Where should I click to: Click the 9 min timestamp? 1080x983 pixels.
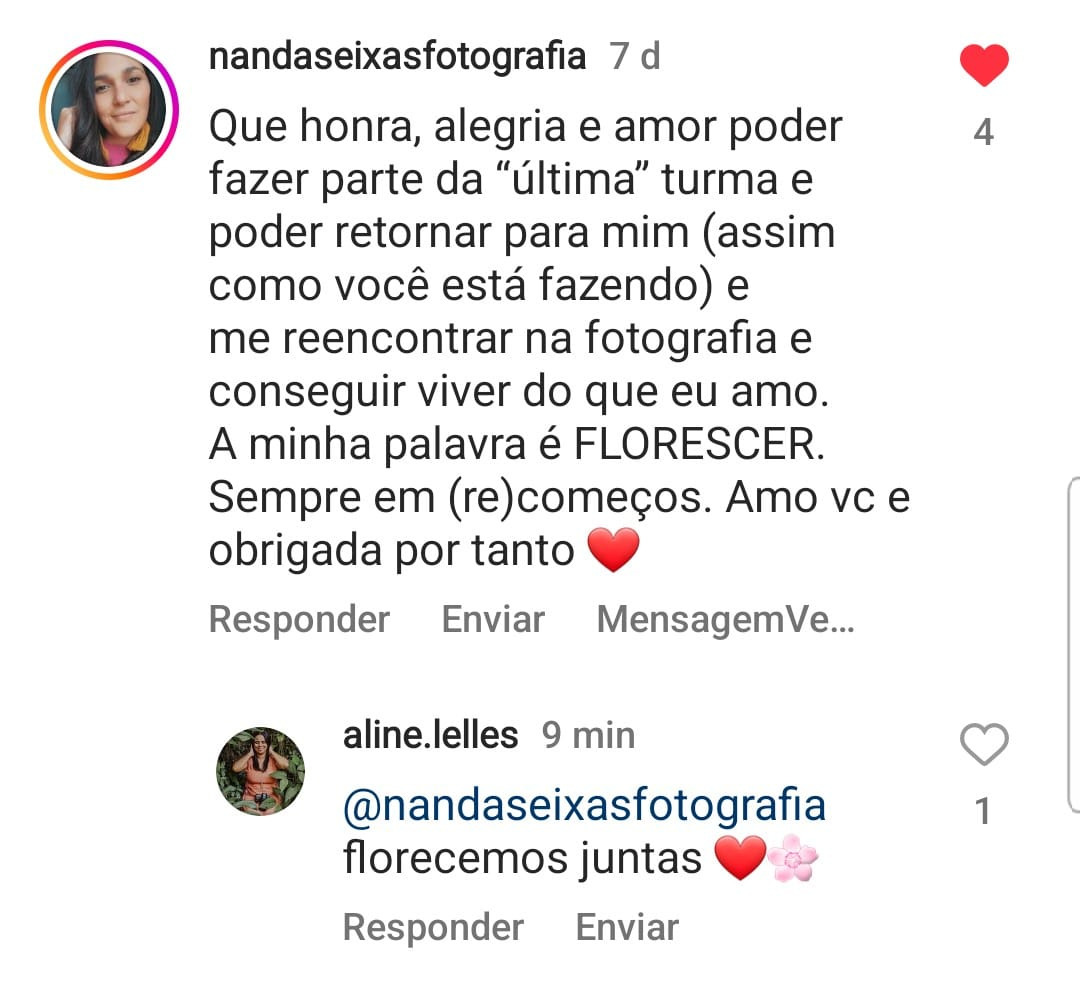588,735
